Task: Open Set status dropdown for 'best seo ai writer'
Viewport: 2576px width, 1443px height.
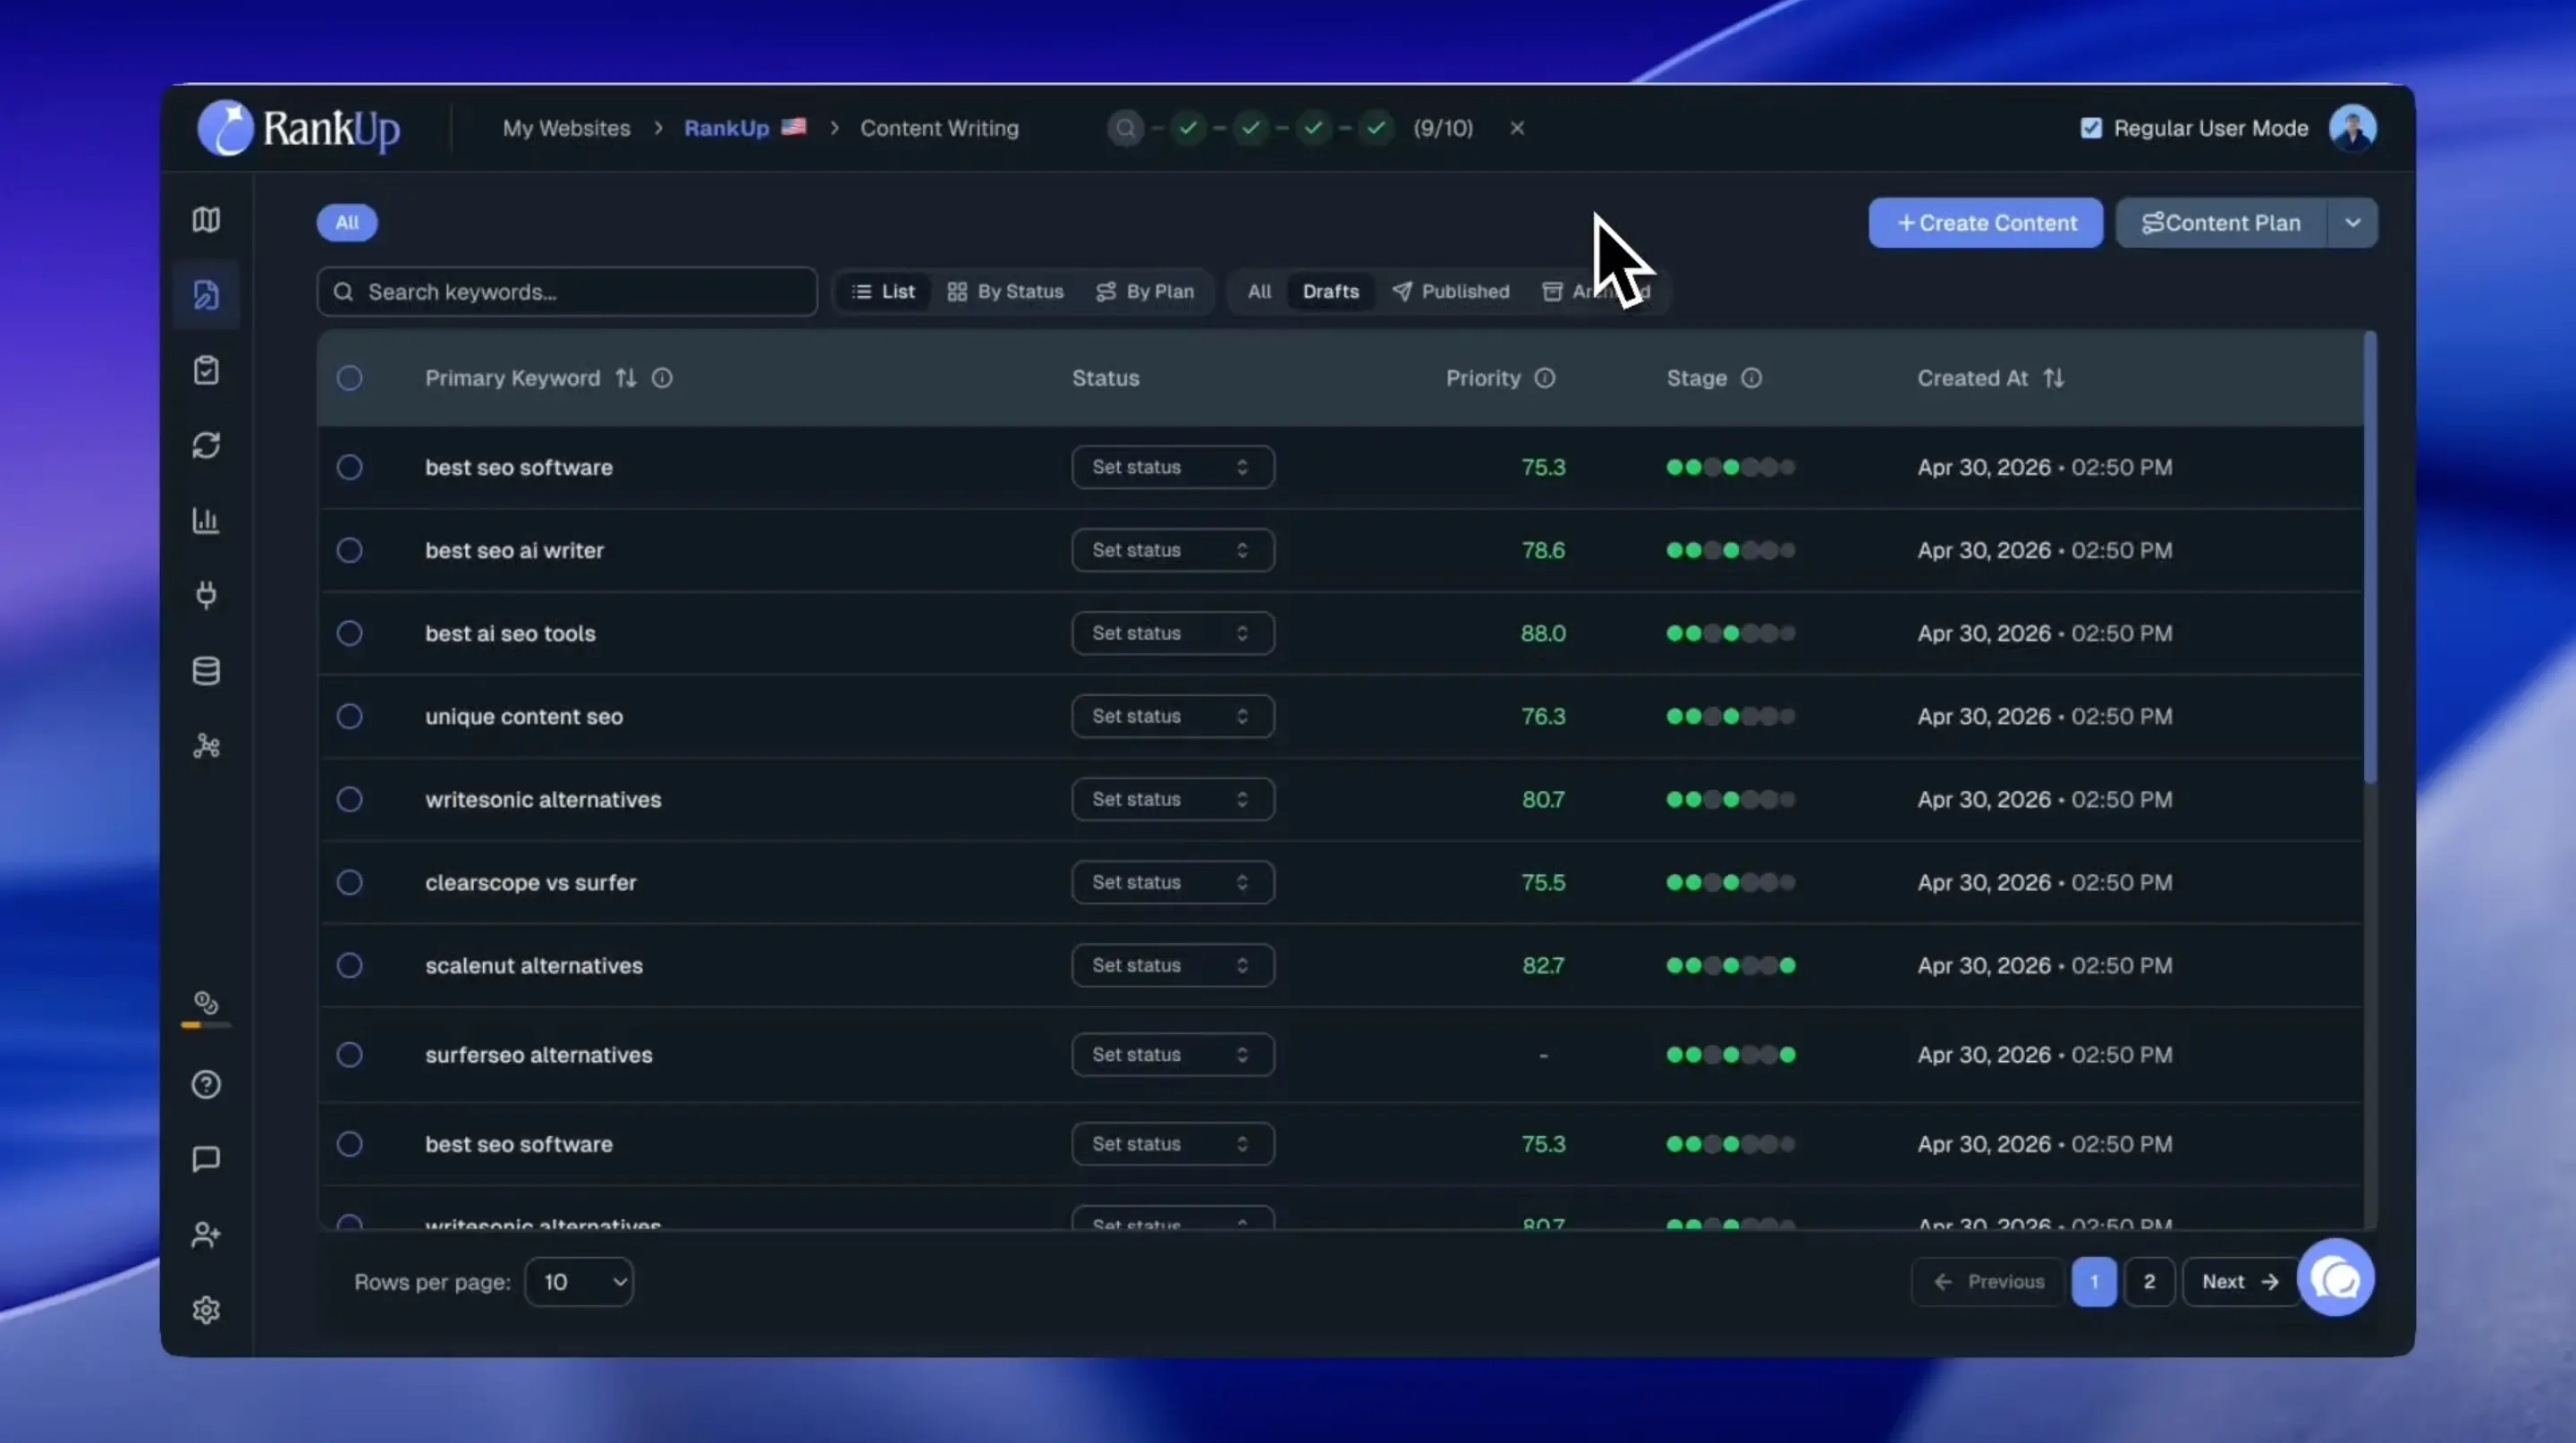Action: [x=1173, y=550]
